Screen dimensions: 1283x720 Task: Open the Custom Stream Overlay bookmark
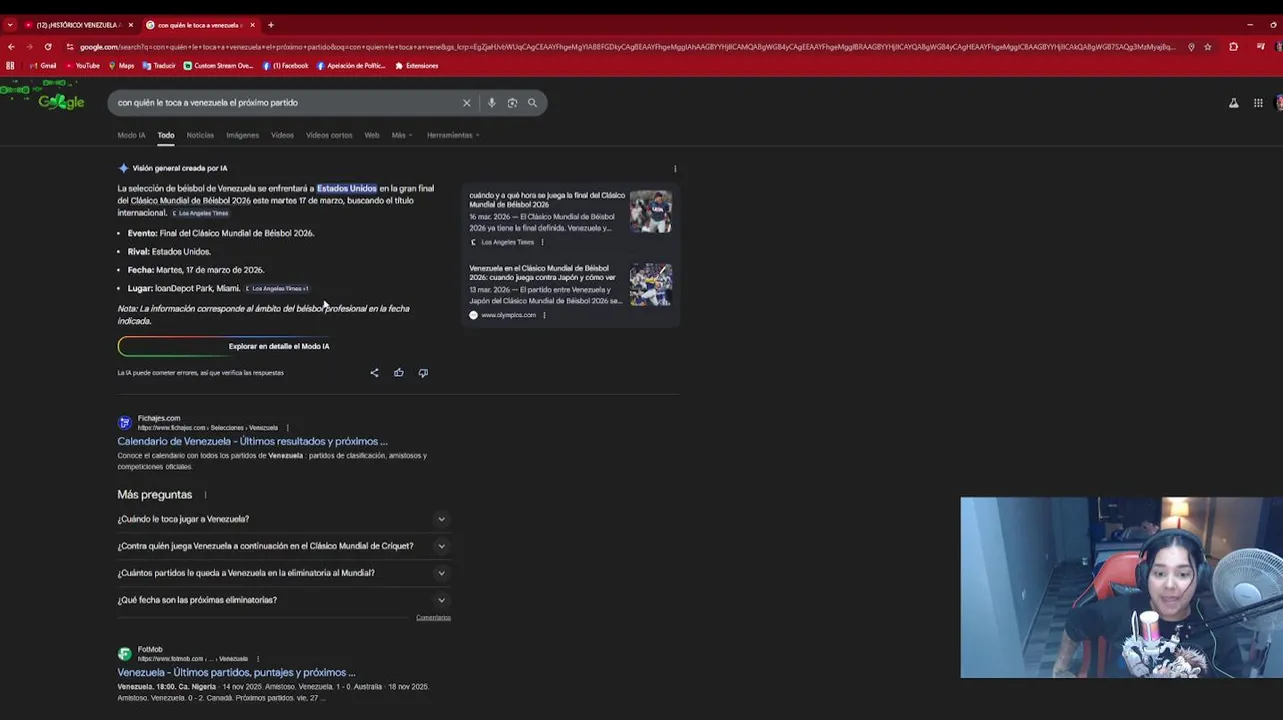pyautogui.click(x=218, y=66)
